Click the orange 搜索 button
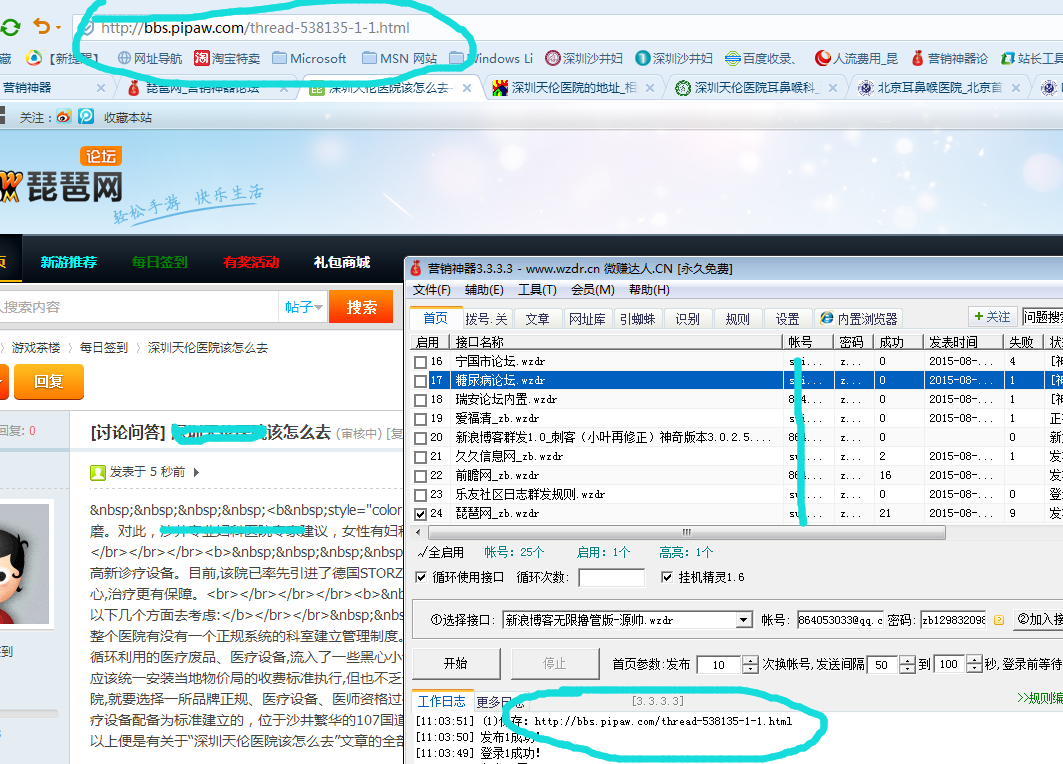The width and height of the screenshot is (1063, 764). coord(361,307)
